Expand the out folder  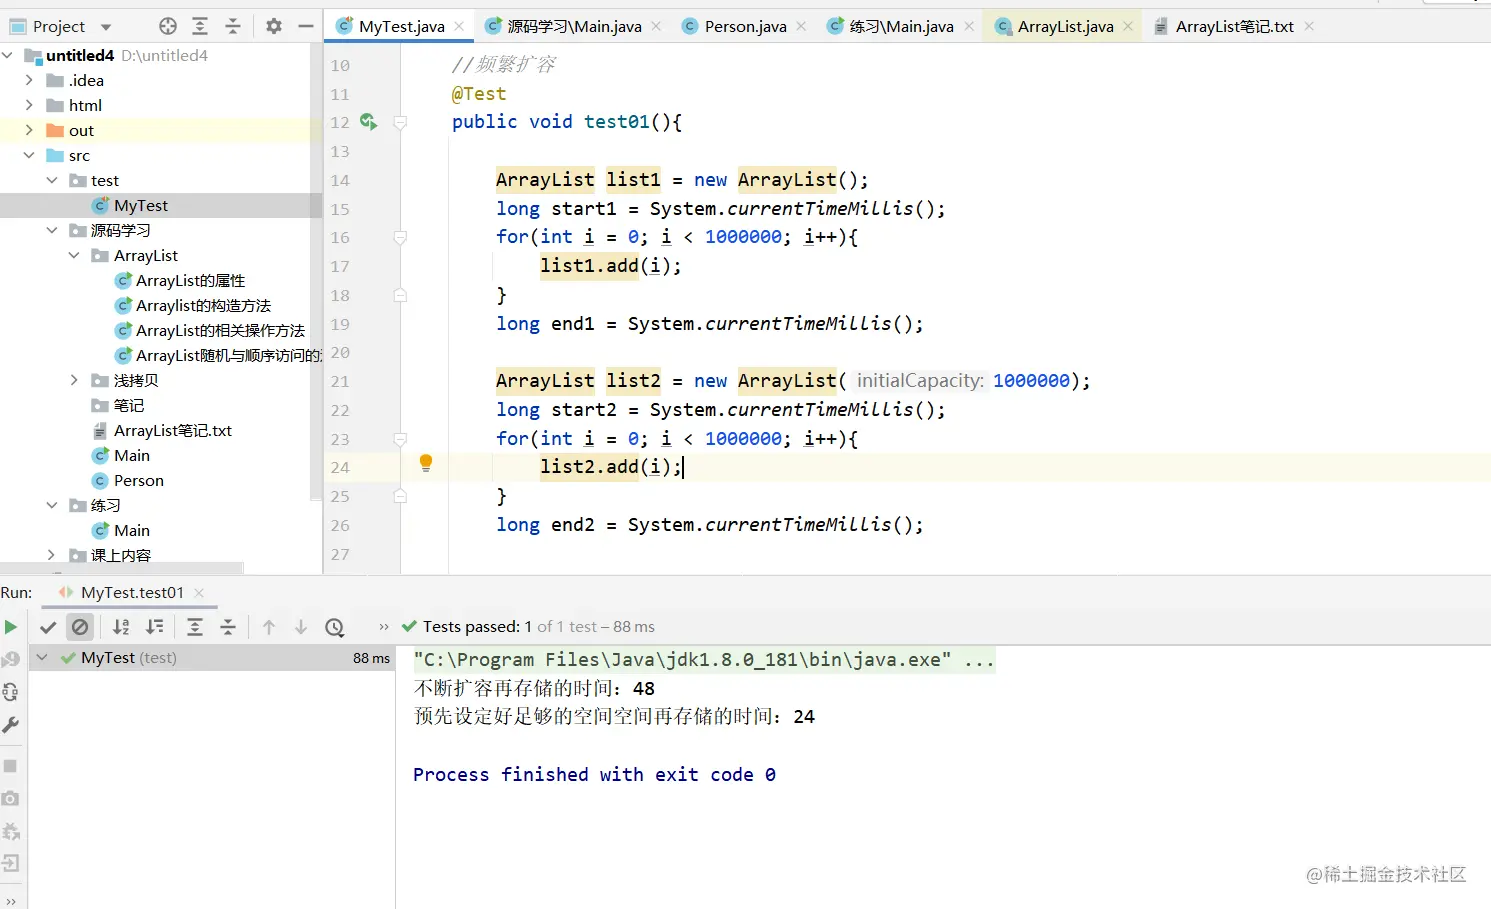[x=29, y=130]
